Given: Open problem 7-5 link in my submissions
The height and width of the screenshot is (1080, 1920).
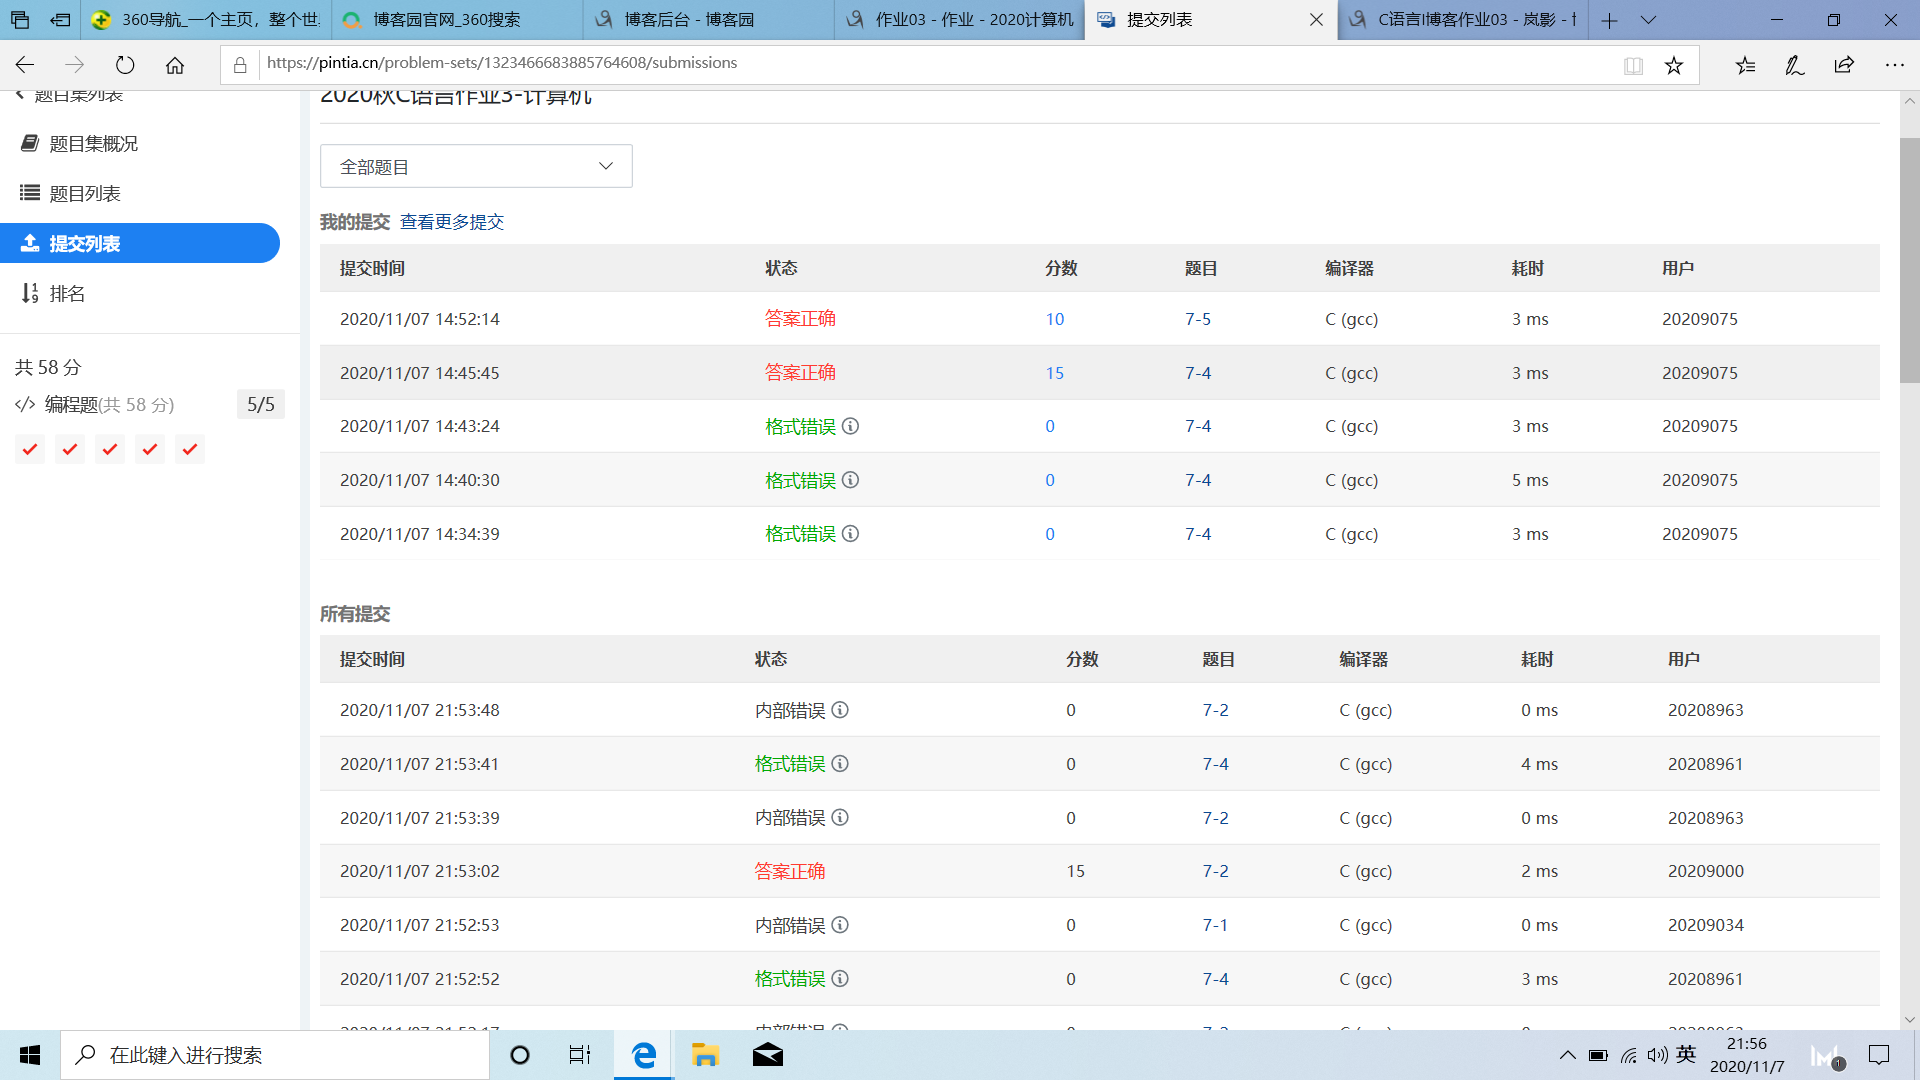Looking at the screenshot, I should (x=1197, y=319).
